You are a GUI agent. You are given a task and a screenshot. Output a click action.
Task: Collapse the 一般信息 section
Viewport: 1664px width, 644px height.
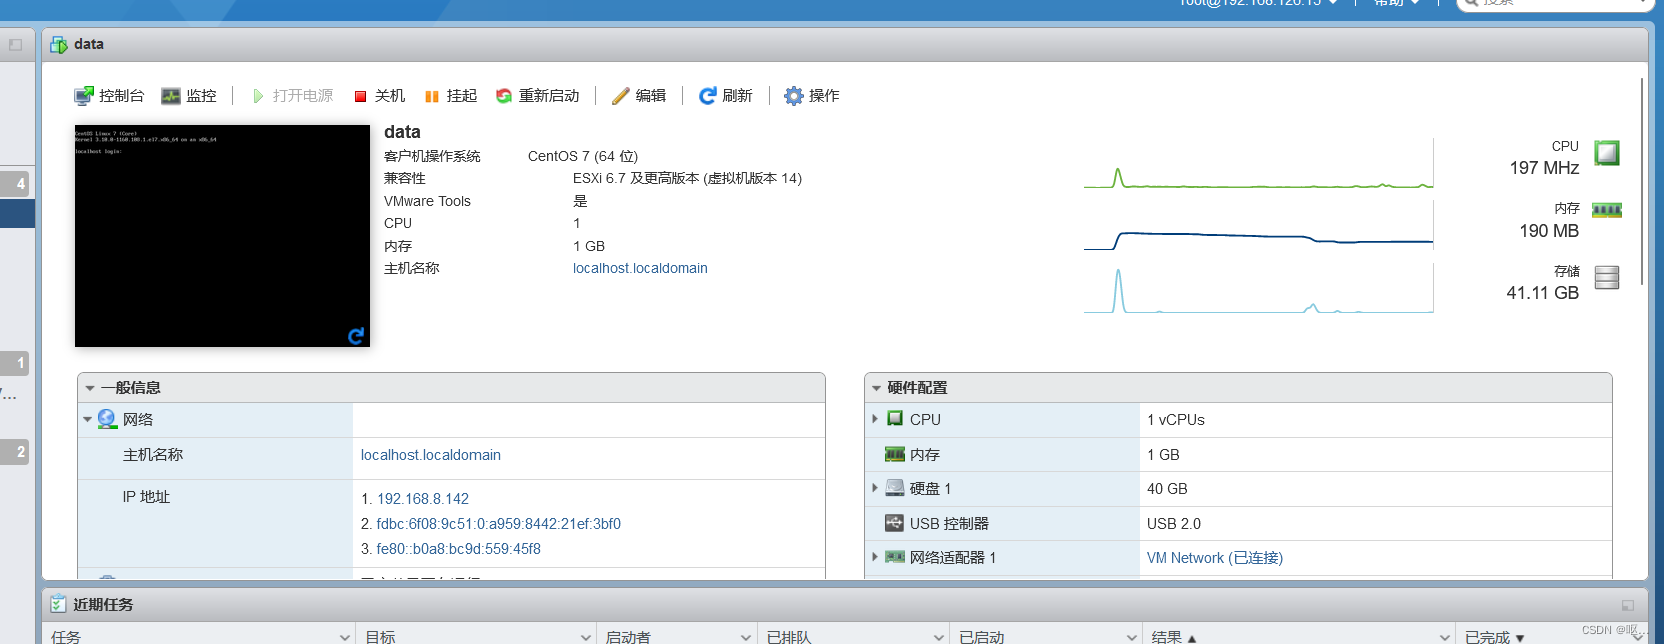[90, 388]
